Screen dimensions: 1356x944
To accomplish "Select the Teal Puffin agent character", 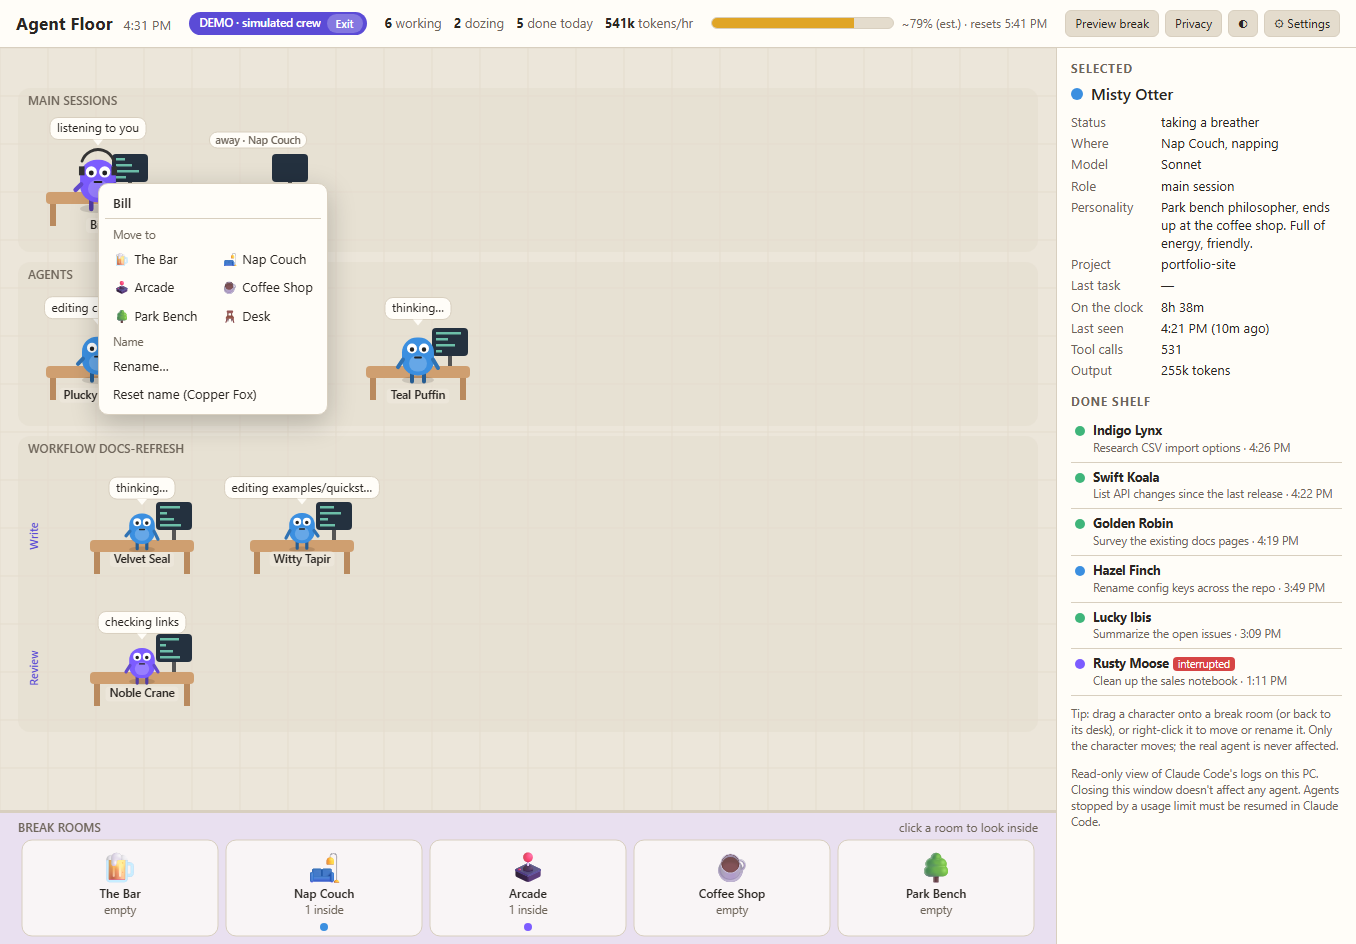I will coord(417,358).
